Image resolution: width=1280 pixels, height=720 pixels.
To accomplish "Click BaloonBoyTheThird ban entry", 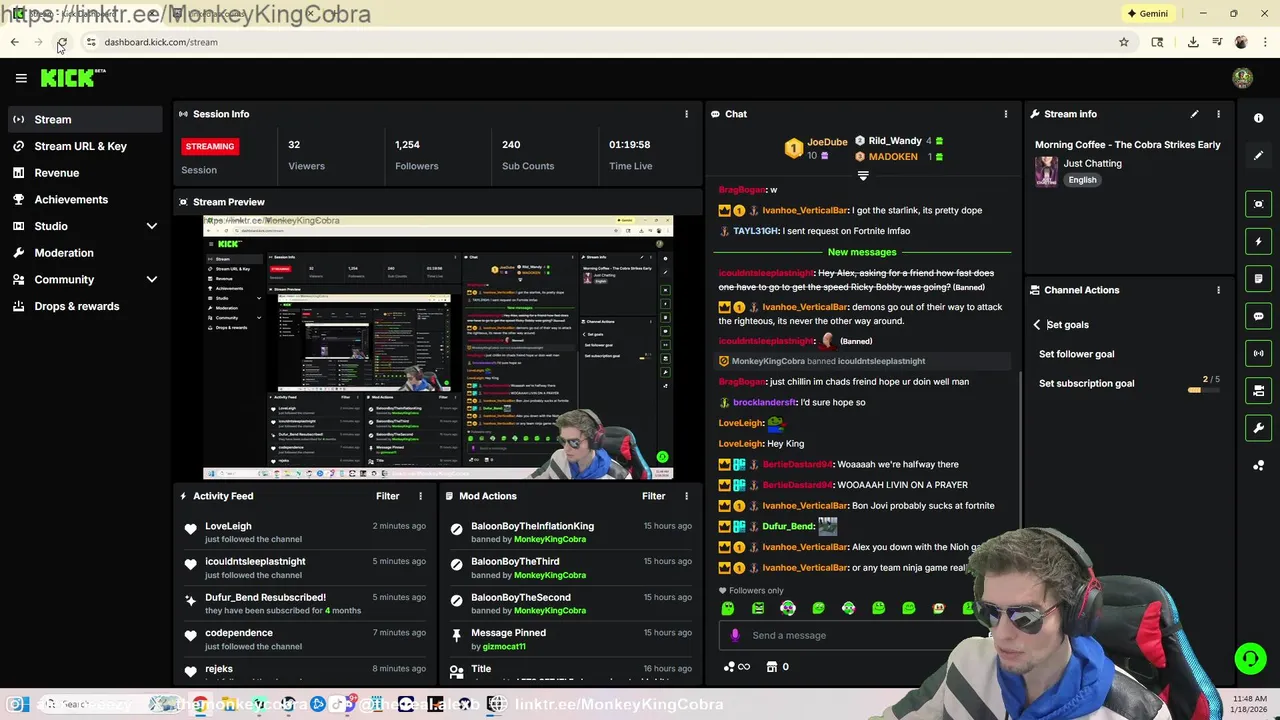I will point(571,568).
